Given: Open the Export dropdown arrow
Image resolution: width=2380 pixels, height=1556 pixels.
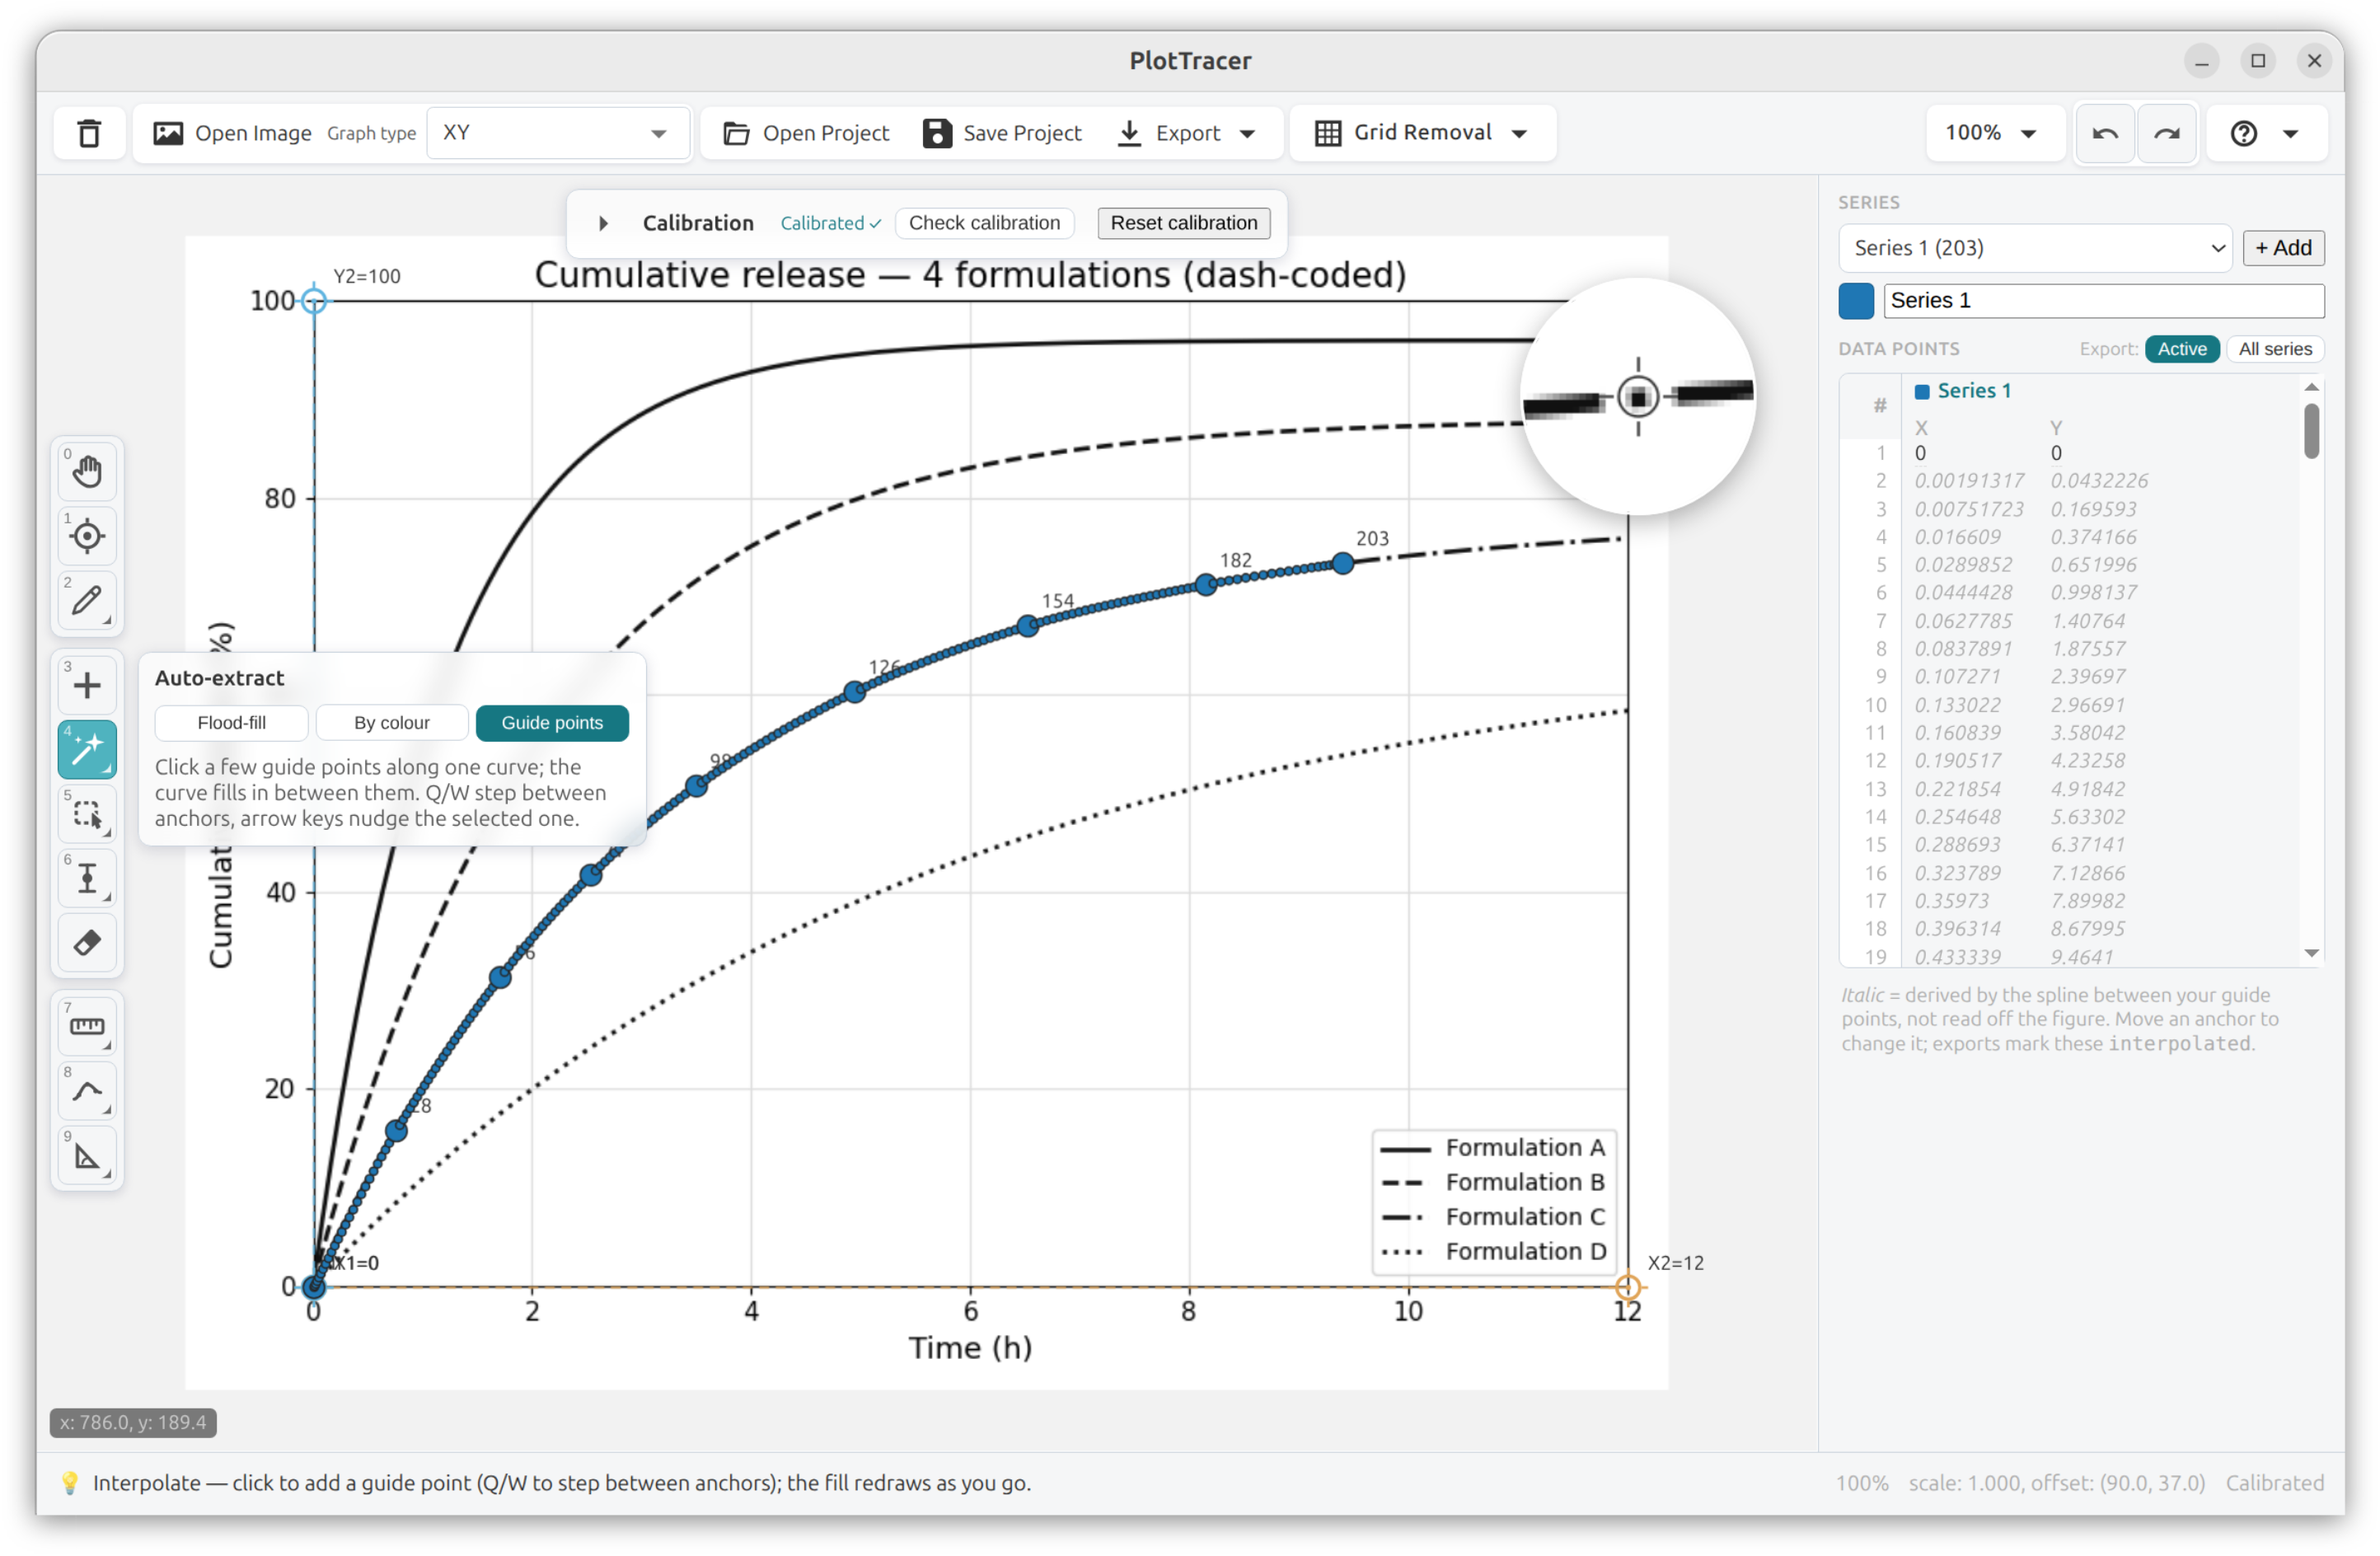Looking at the screenshot, I should (1247, 133).
